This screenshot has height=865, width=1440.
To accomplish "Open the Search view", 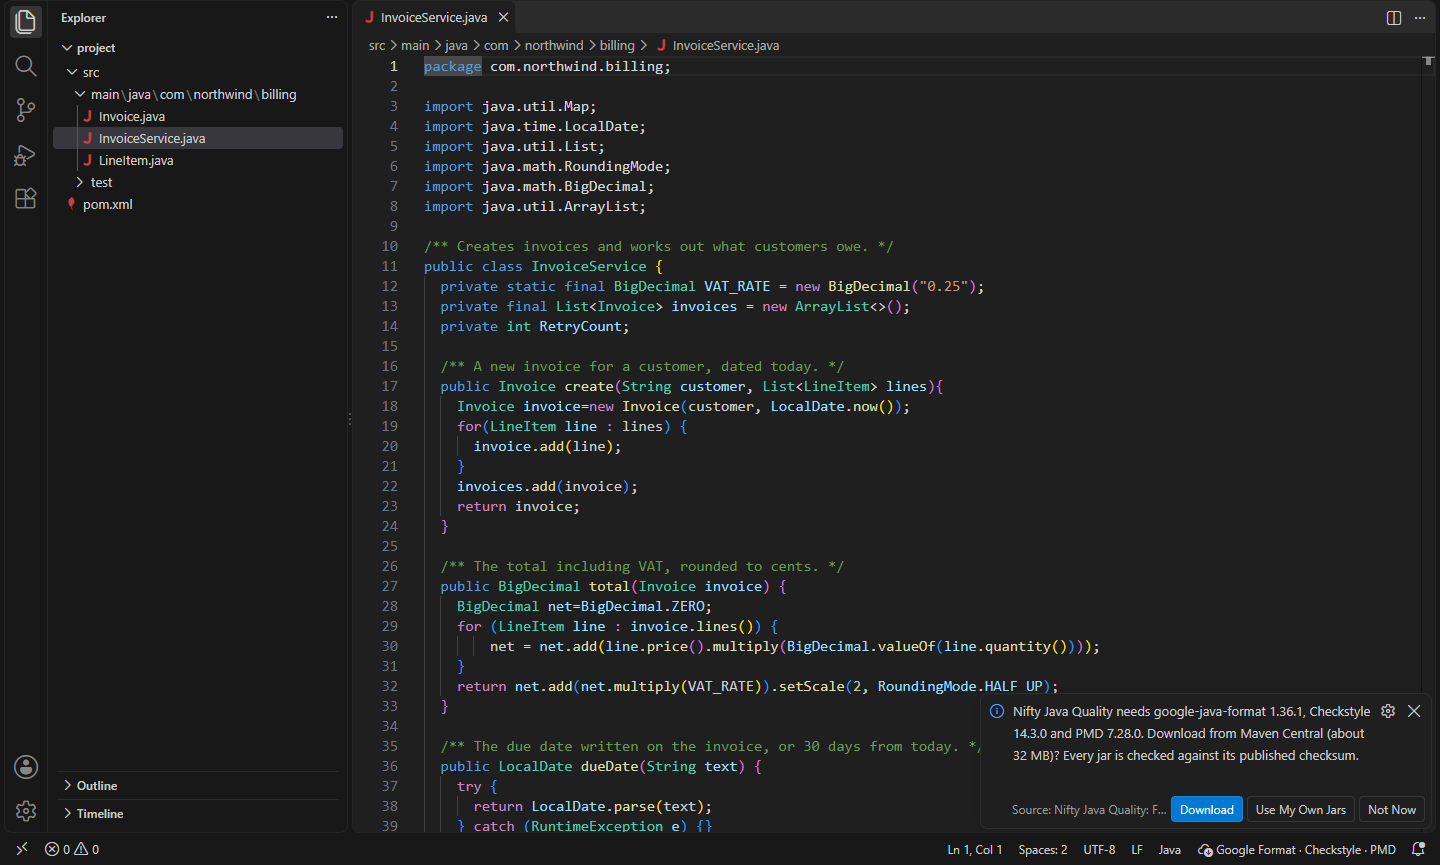I will (26, 66).
